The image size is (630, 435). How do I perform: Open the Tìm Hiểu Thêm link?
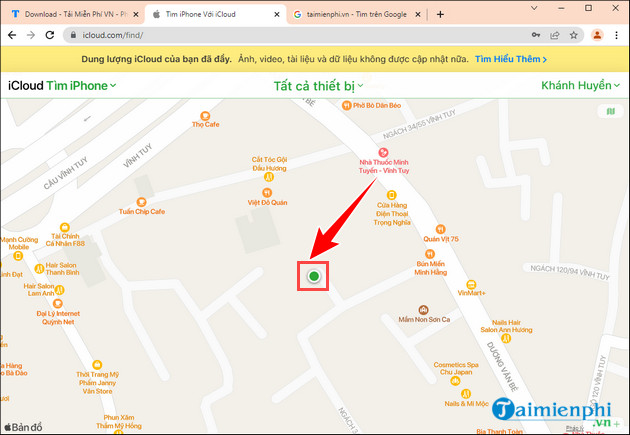[x=511, y=59]
